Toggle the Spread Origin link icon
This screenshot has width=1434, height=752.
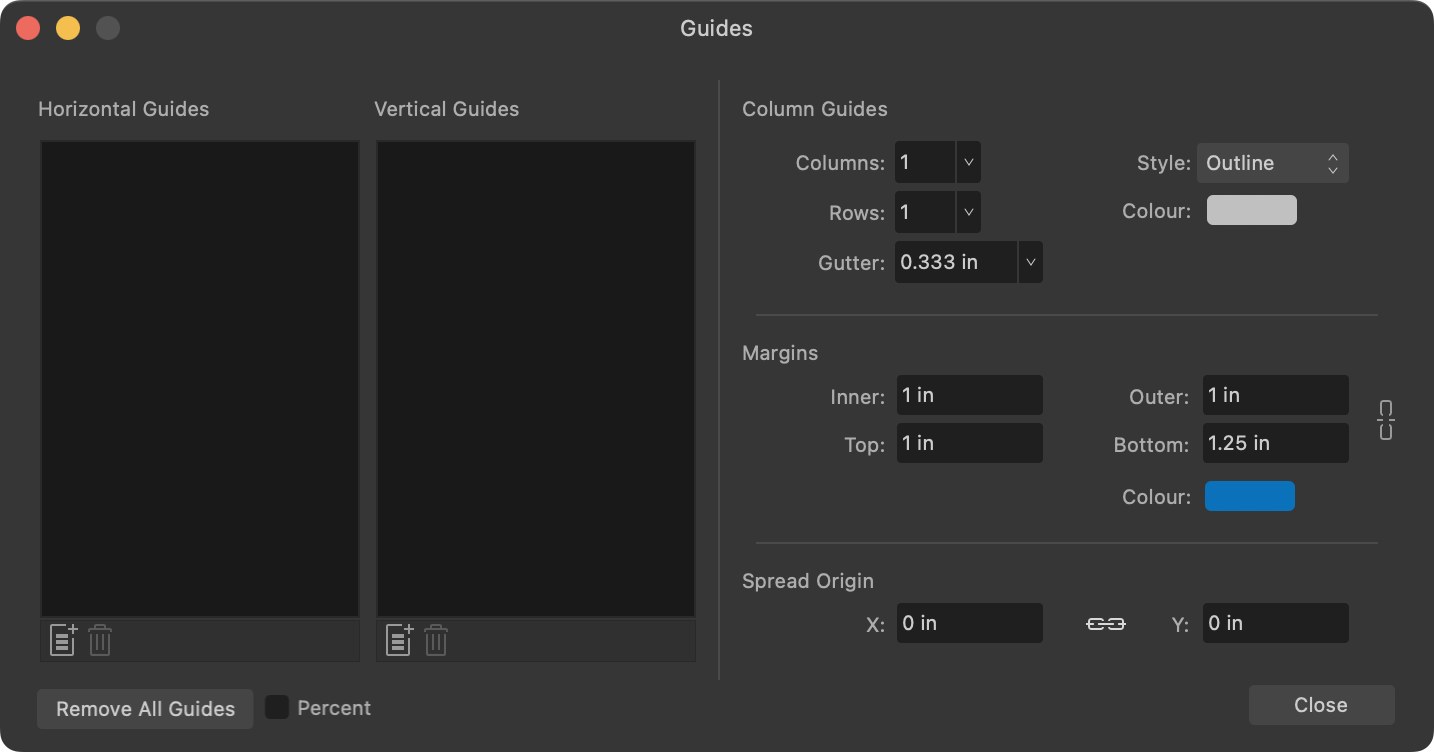[x=1106, y=622]
